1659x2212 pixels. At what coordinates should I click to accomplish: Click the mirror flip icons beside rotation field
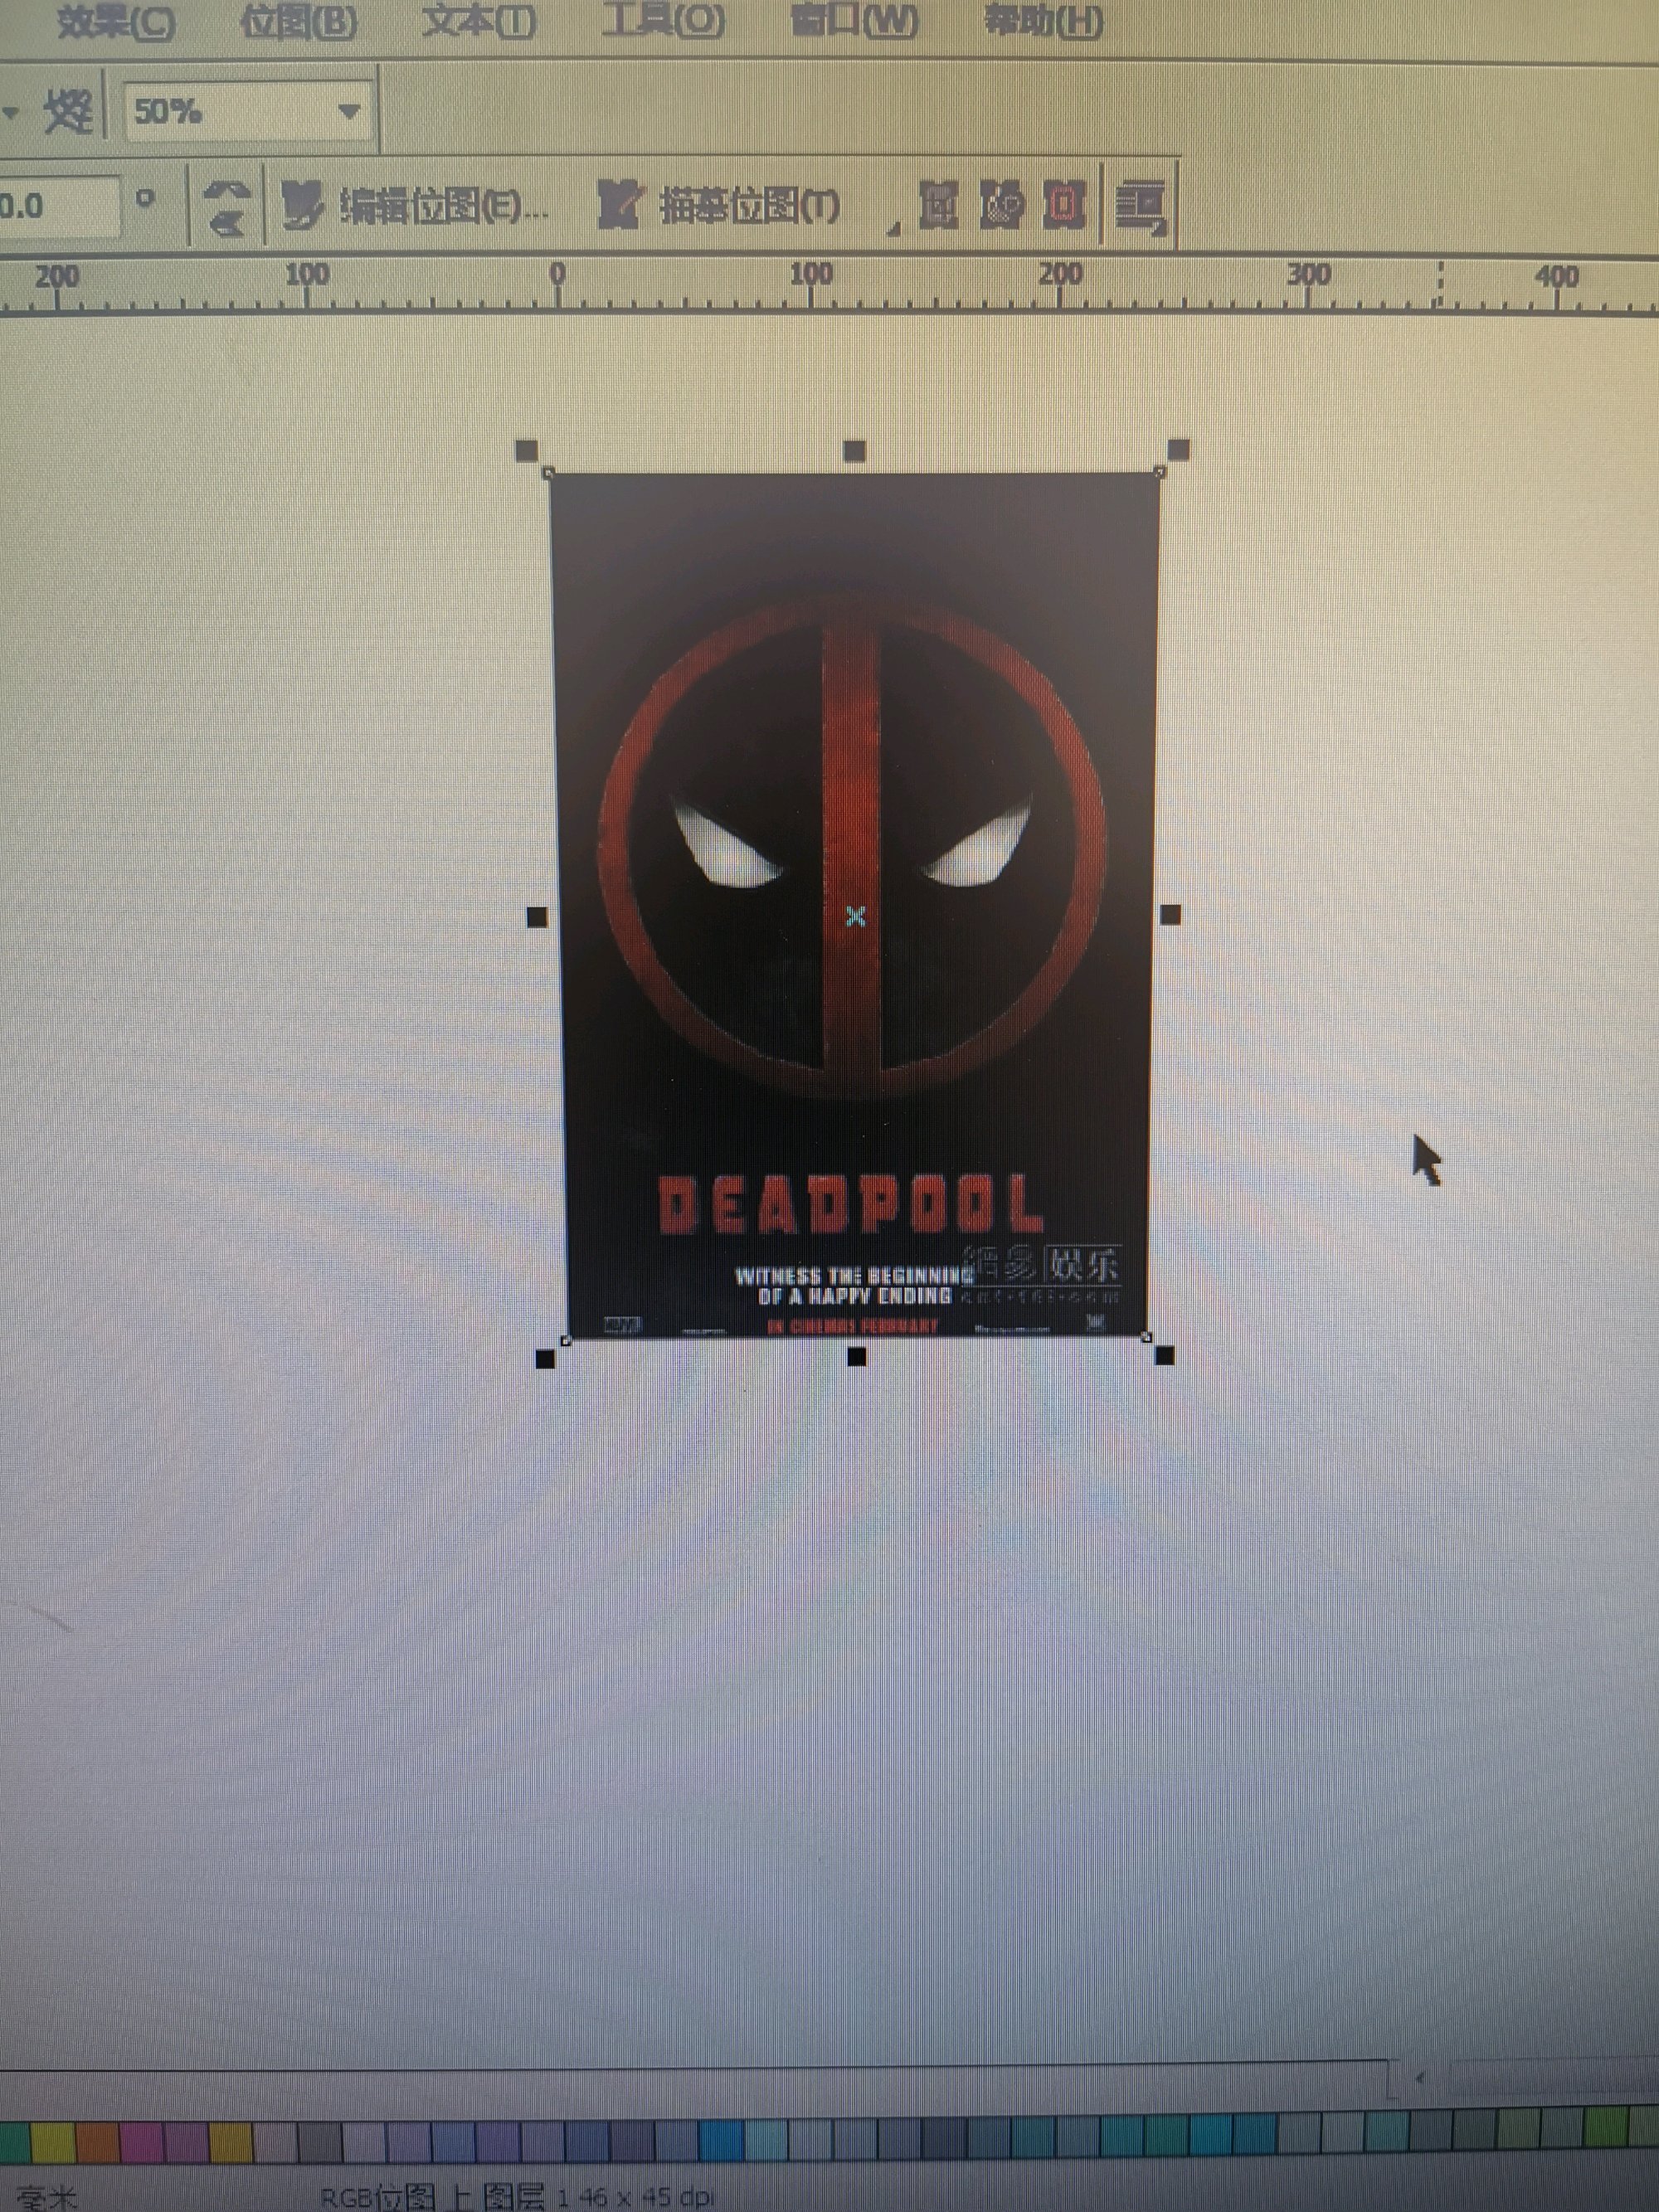point(226,207)
